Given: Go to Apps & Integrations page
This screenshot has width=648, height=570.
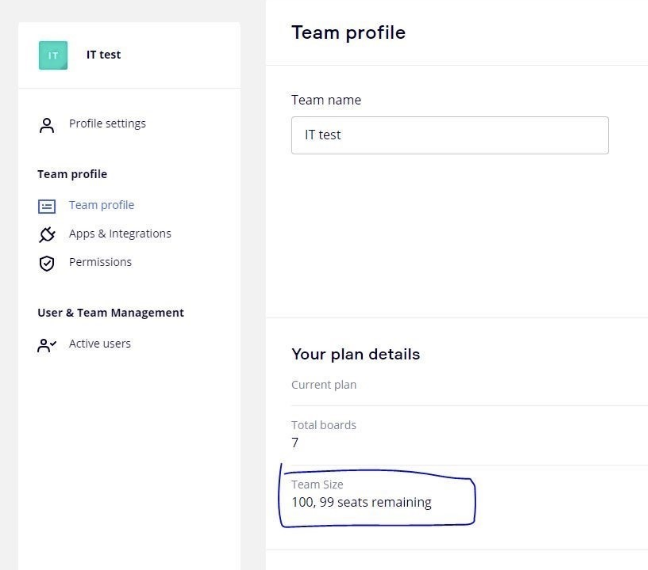Looking at the screenshot, I should (x=119, y=234).
